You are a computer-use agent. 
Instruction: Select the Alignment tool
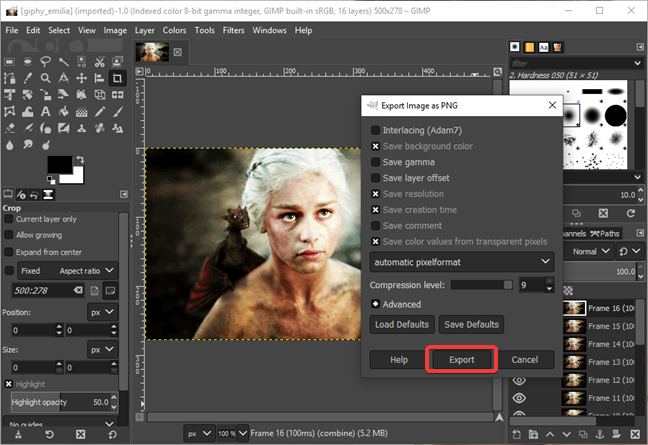pyautogui.click(x=100, y=78)
